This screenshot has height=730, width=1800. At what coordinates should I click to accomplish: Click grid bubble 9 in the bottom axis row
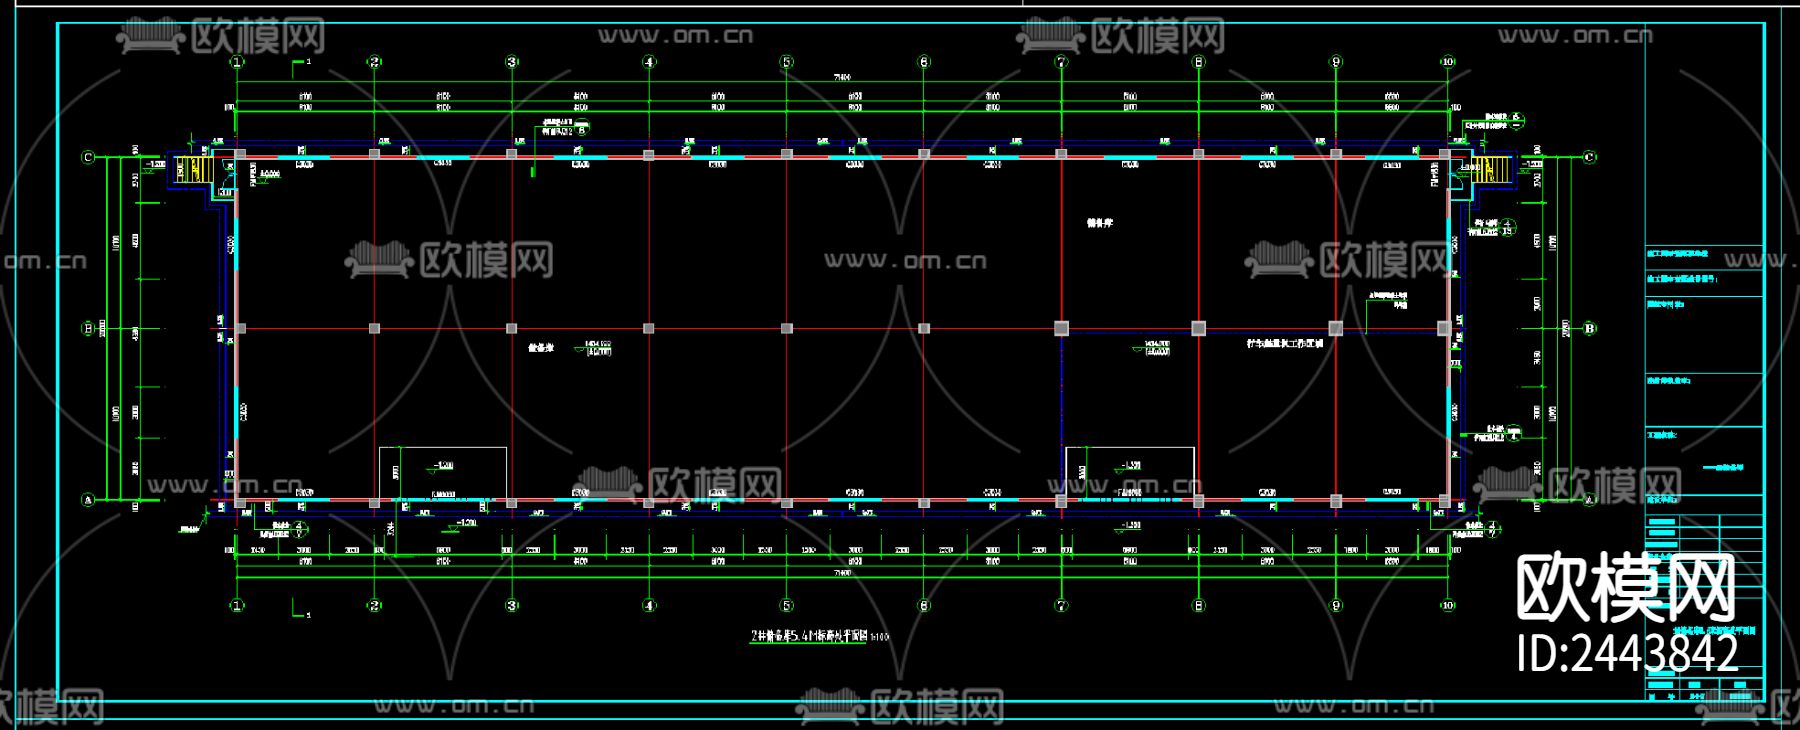coord(1336,605)
